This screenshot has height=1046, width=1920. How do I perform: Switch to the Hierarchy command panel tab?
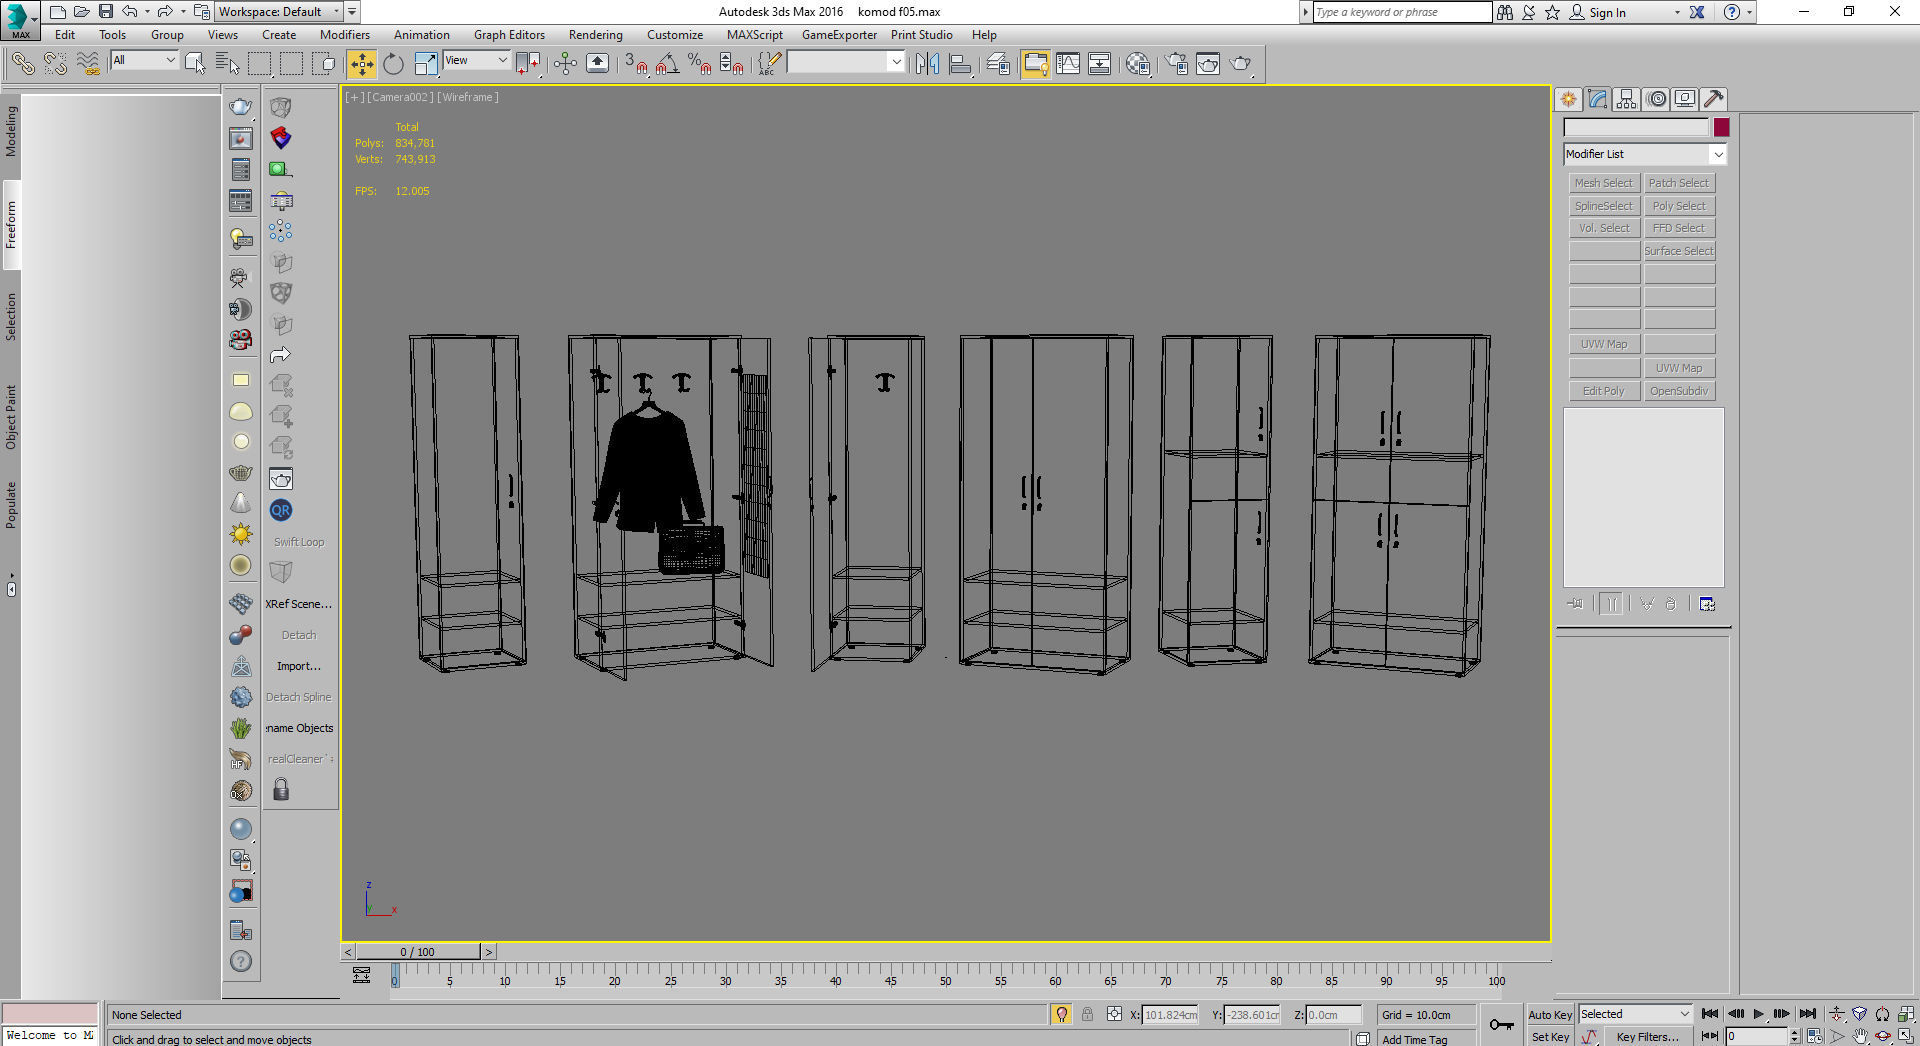(1626, 99)
